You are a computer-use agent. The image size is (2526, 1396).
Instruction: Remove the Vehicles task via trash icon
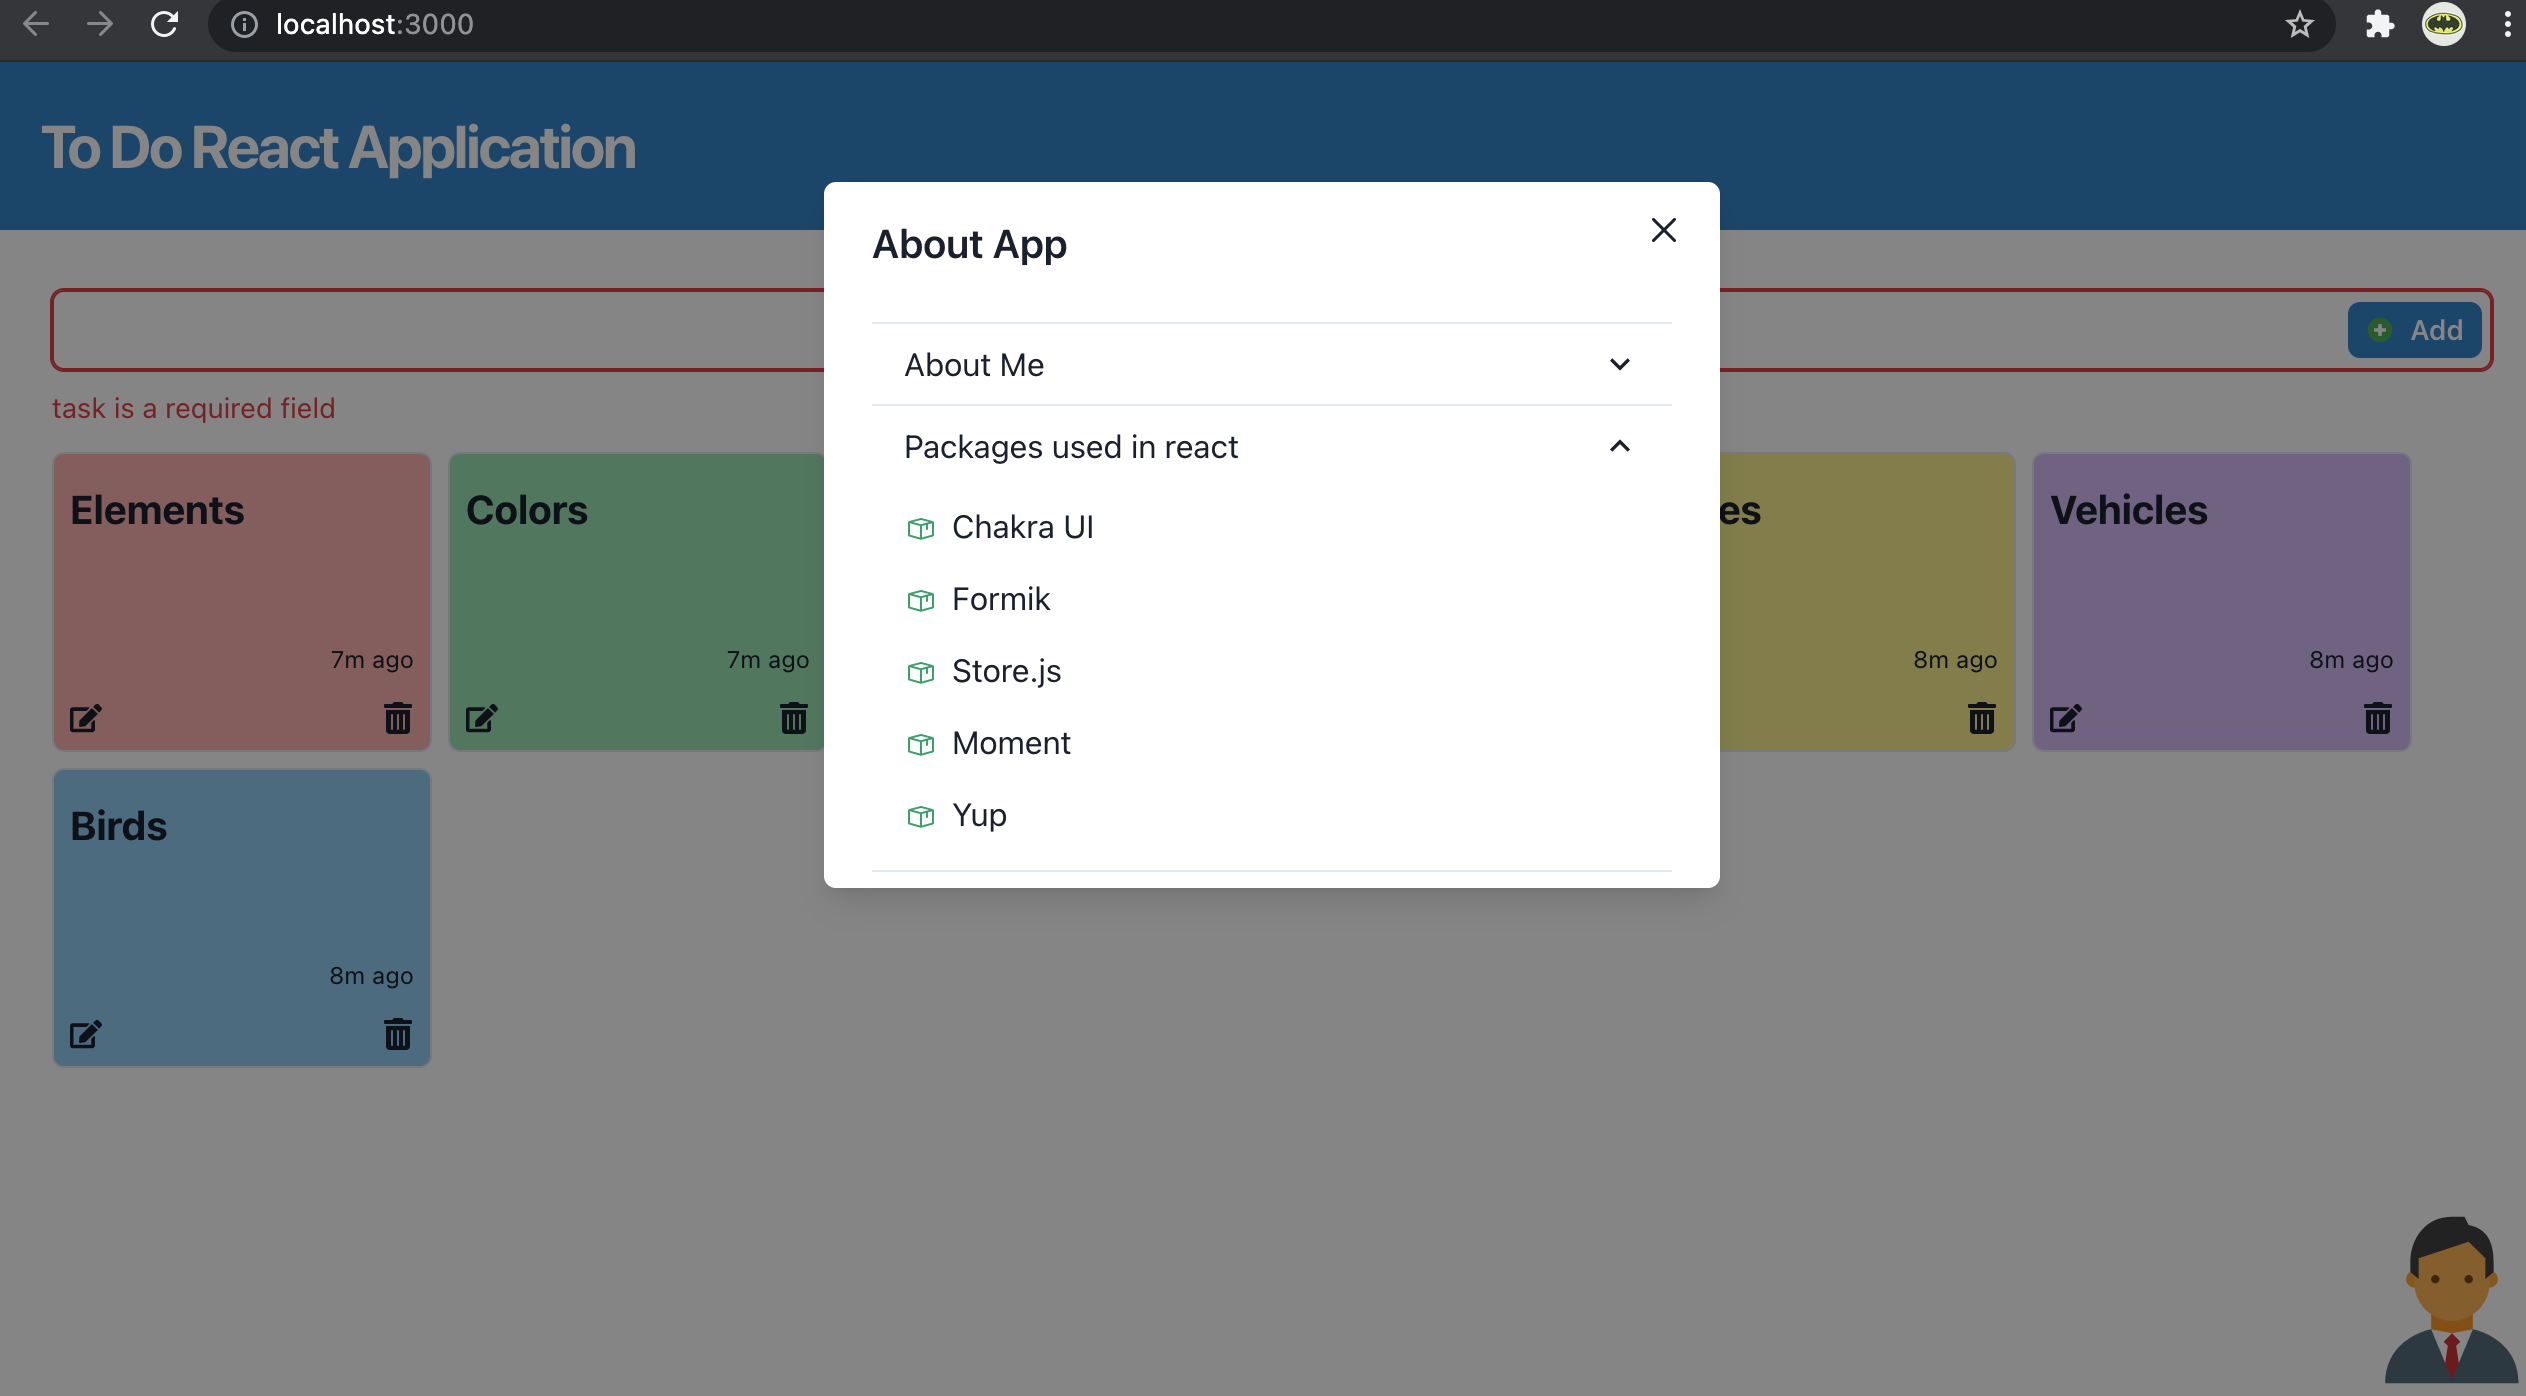2377,718
